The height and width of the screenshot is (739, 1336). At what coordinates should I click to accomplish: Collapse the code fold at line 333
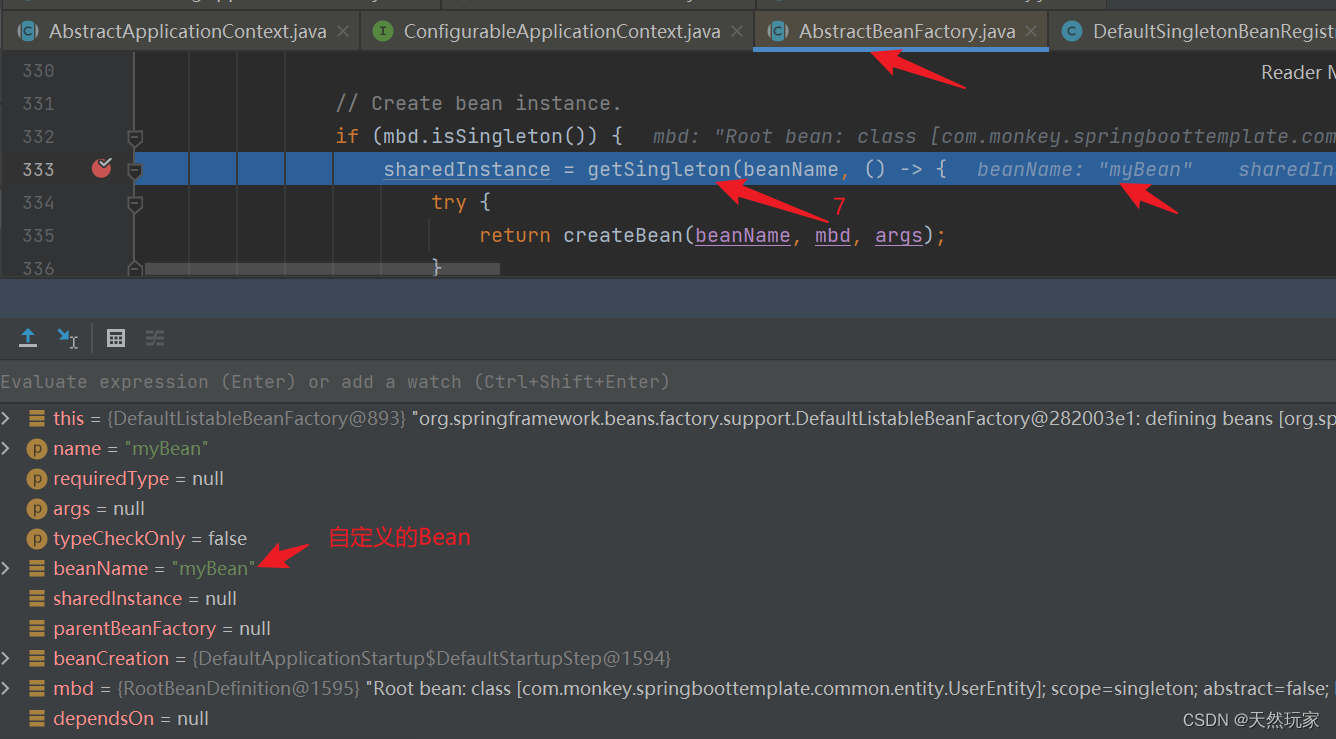tap(135, 170)
